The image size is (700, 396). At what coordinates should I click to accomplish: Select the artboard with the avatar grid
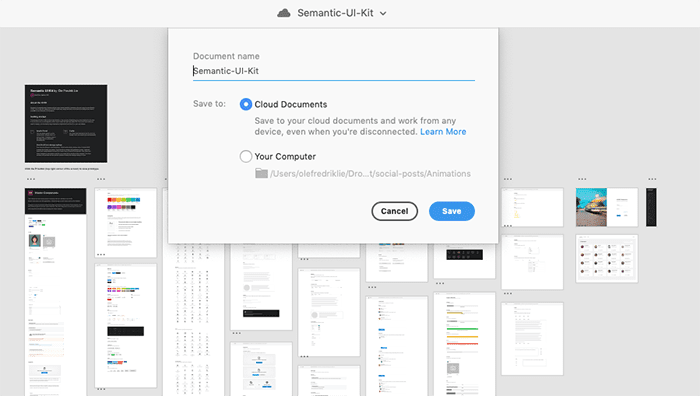click(607, 258)
